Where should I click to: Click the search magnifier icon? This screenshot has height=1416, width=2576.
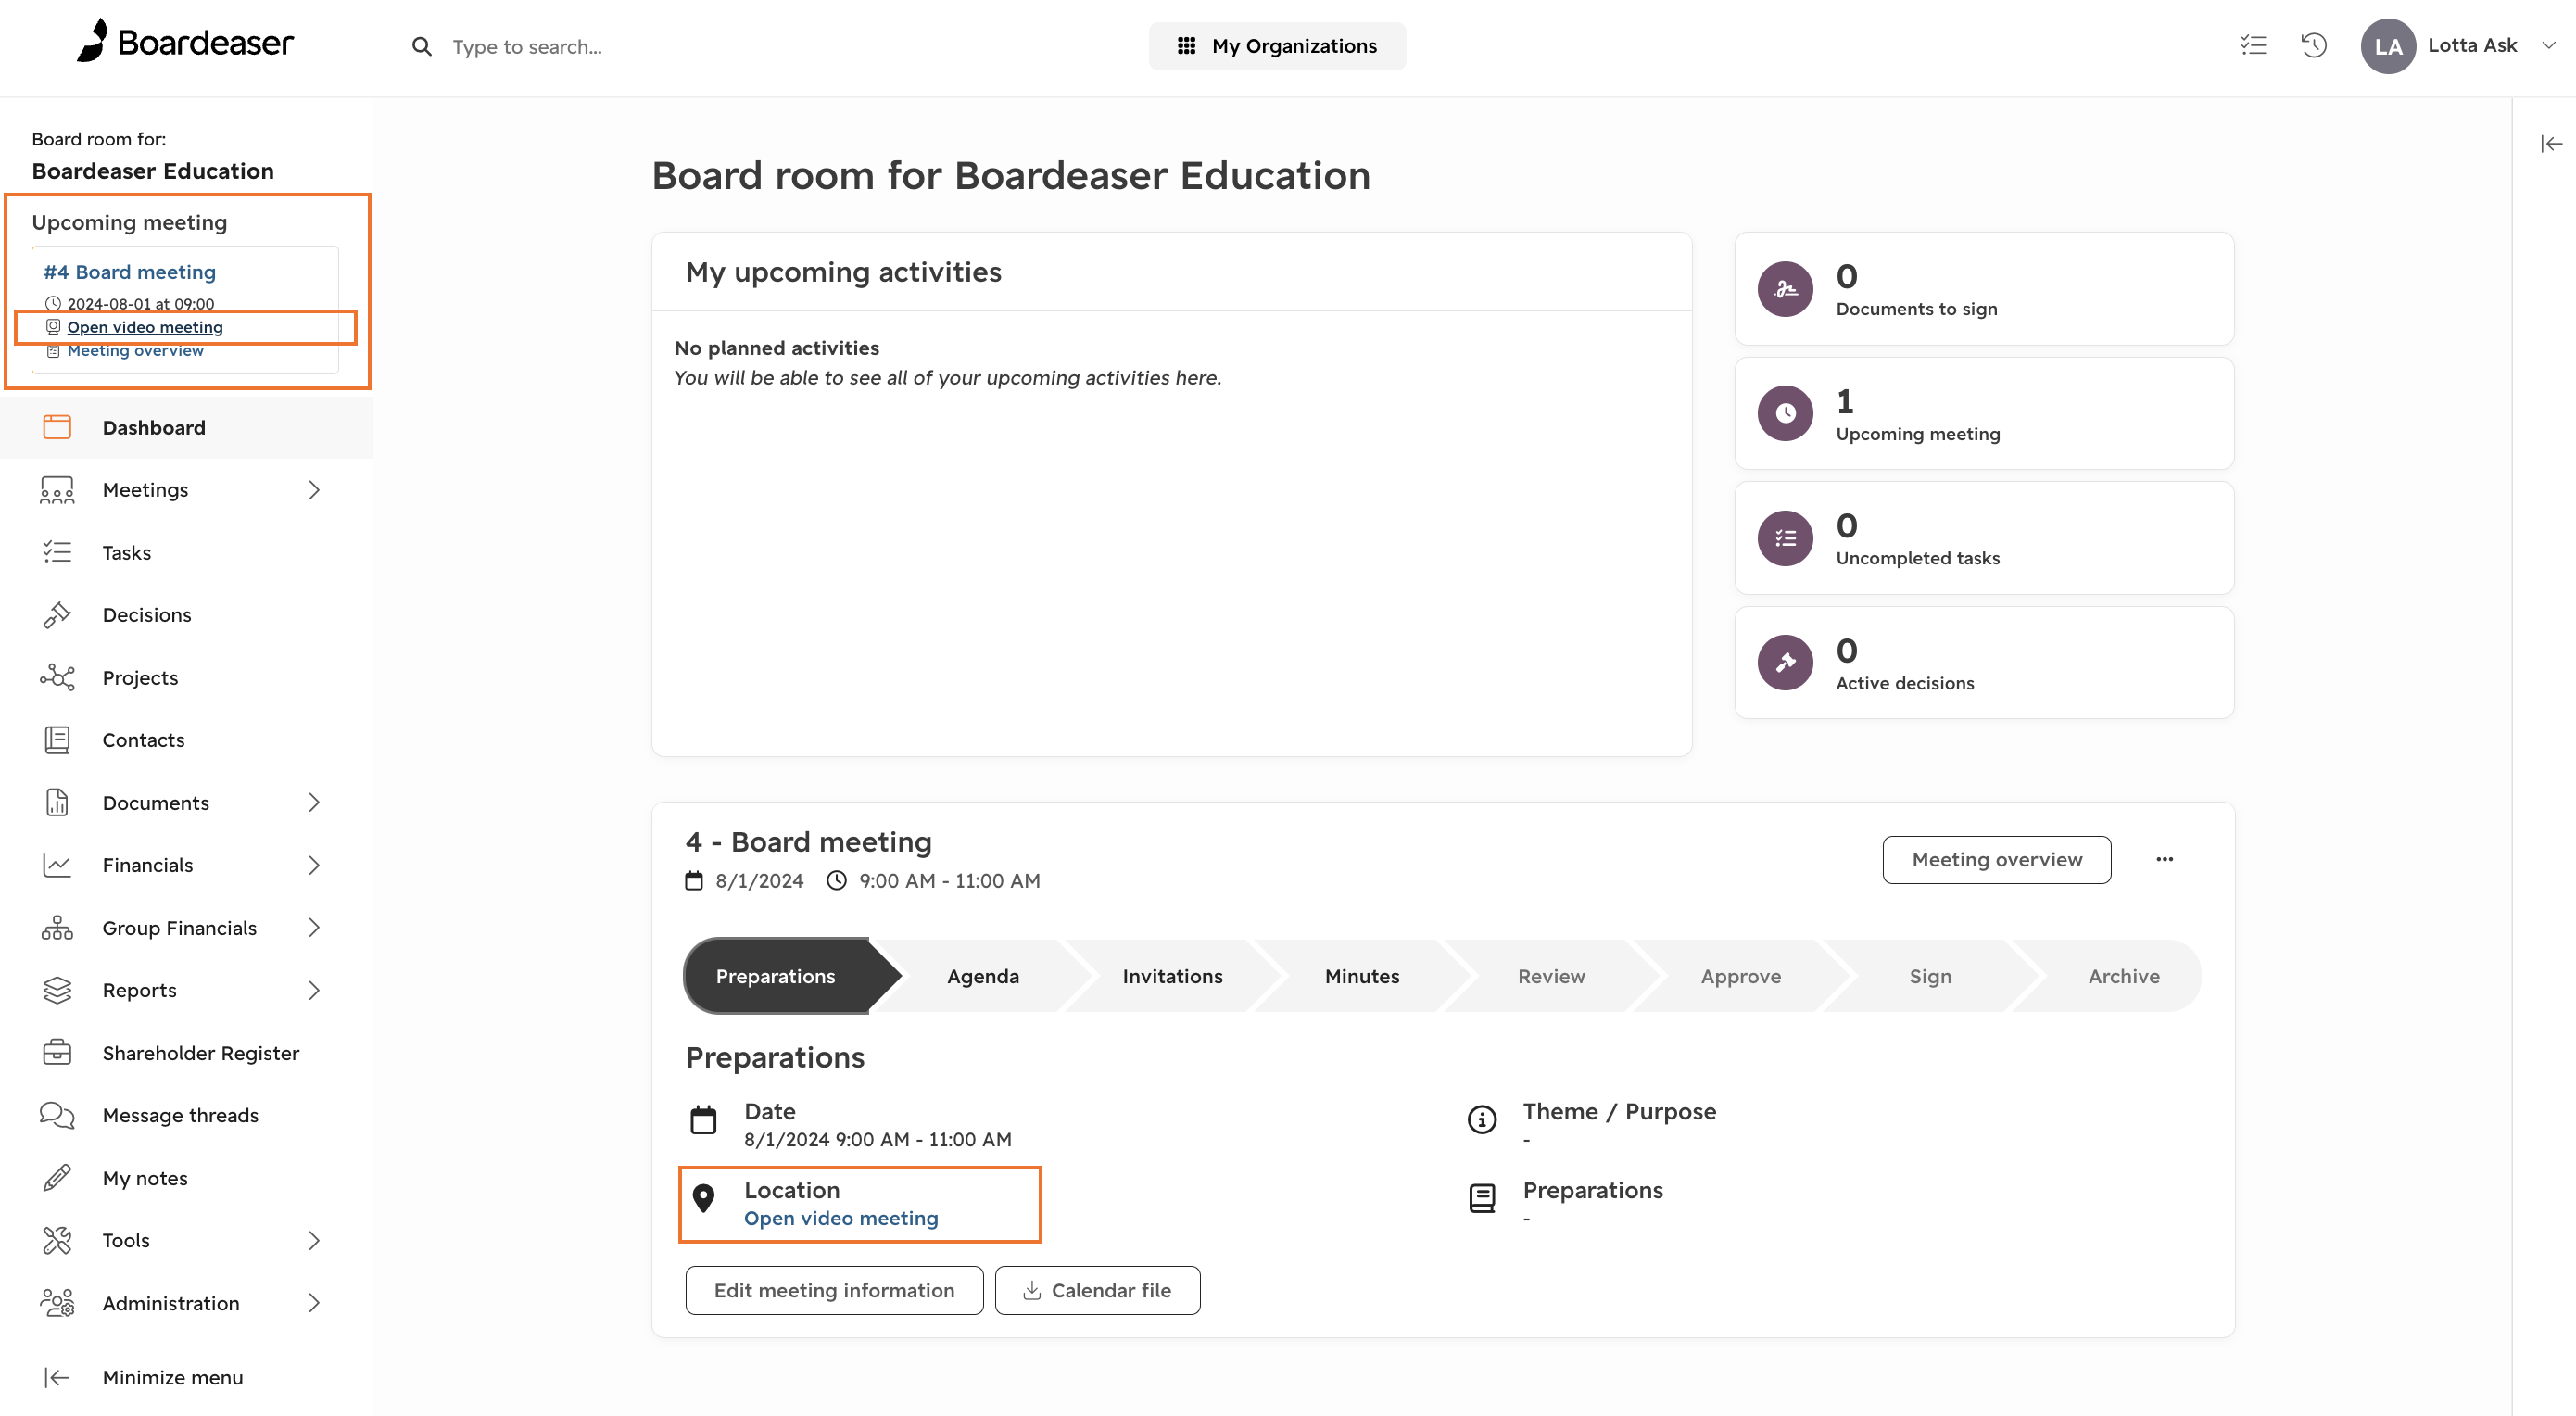coord(422,46)
